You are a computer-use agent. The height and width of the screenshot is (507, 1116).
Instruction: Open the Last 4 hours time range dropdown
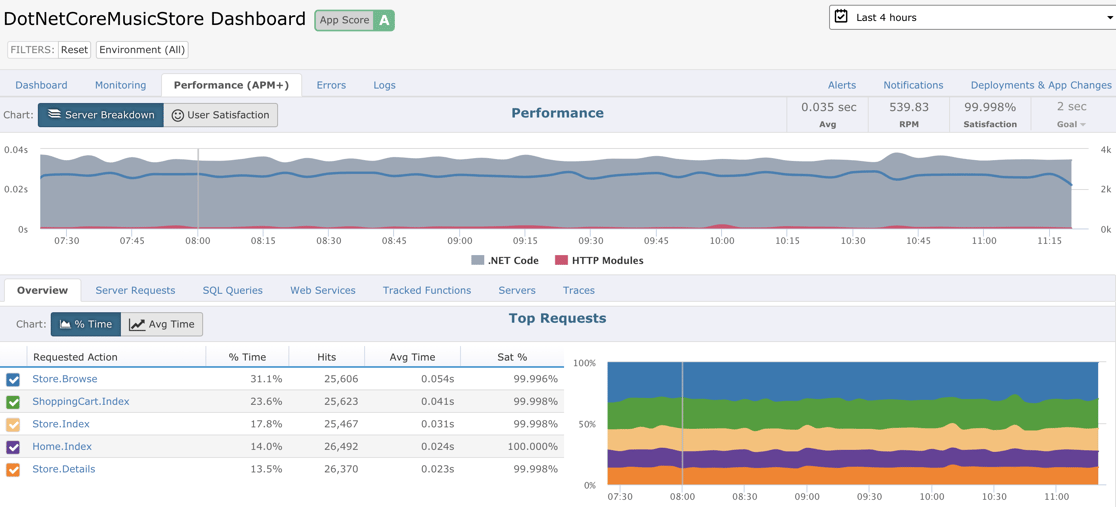(971, 17)
